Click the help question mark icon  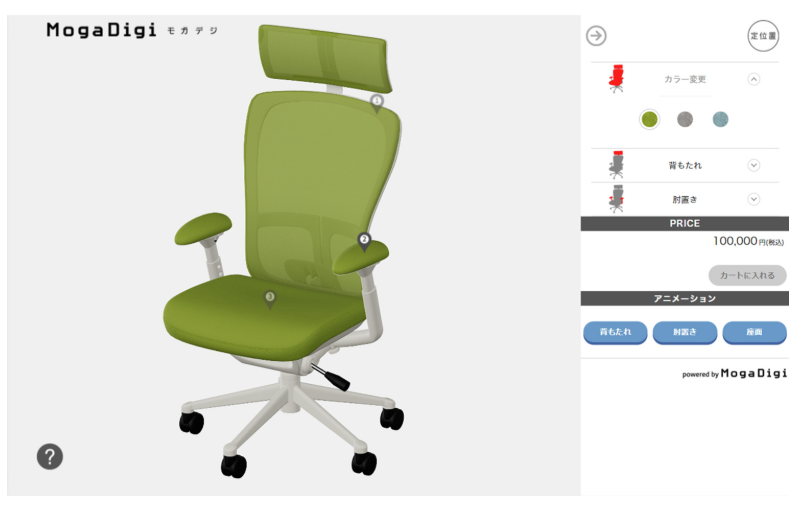[50, 456]
